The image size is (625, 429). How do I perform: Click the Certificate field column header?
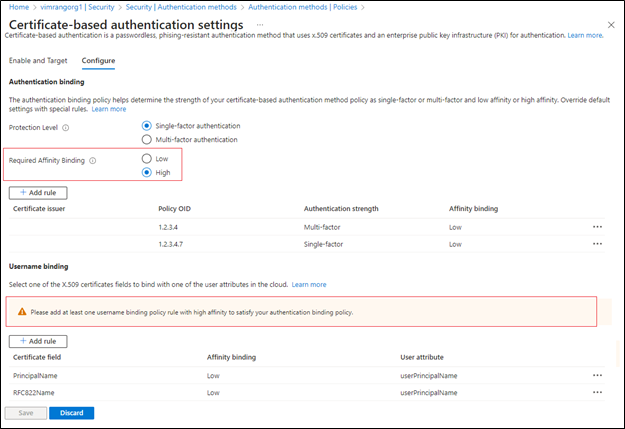coord(37,357)
